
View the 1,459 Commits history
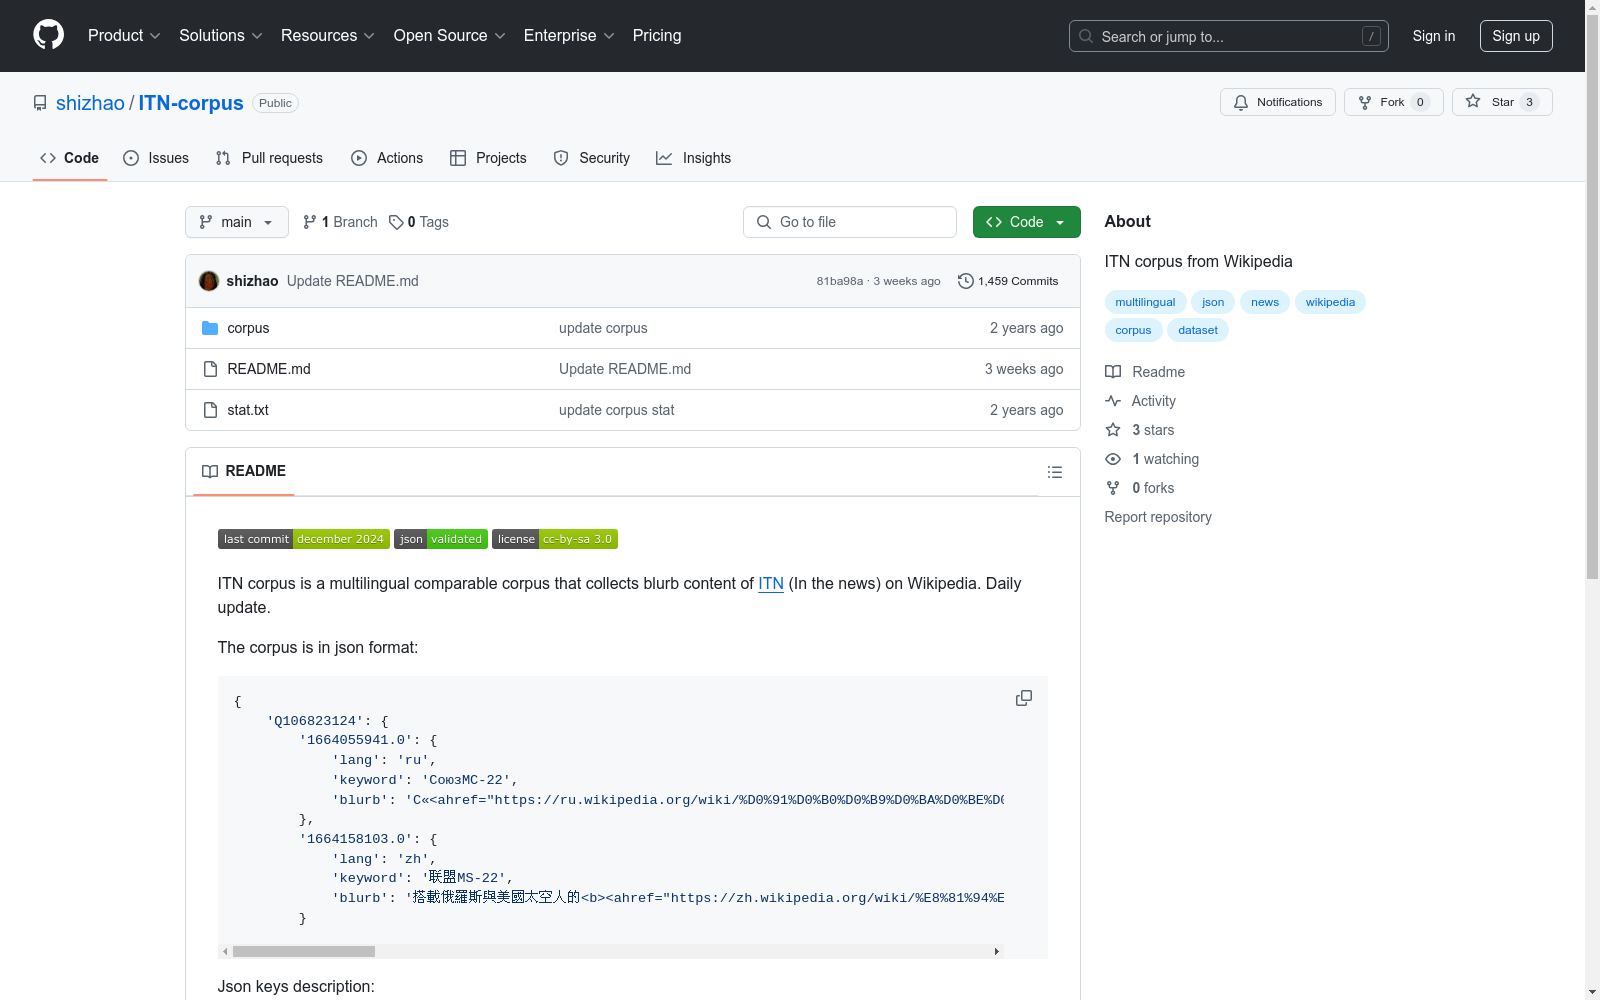tap(1008, 281)
